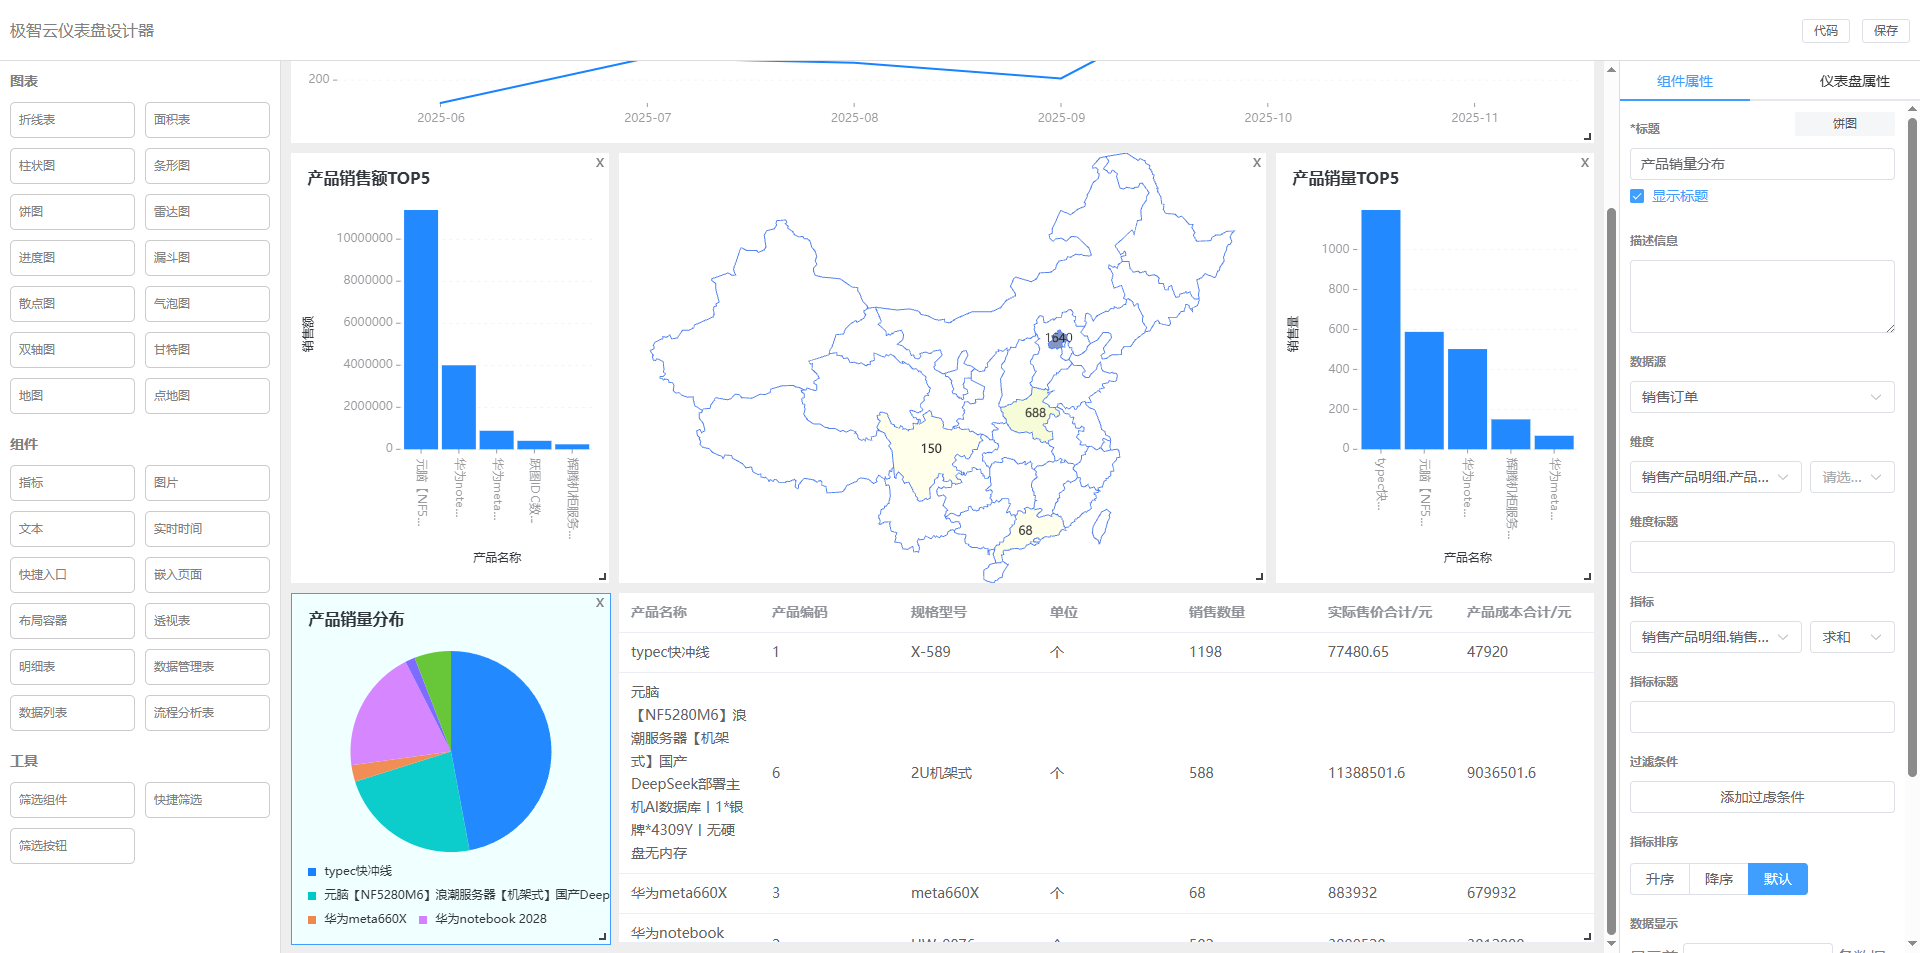Select 降序 sort order
This screenshot has height=953, width=1920.
coord(1718,879)
